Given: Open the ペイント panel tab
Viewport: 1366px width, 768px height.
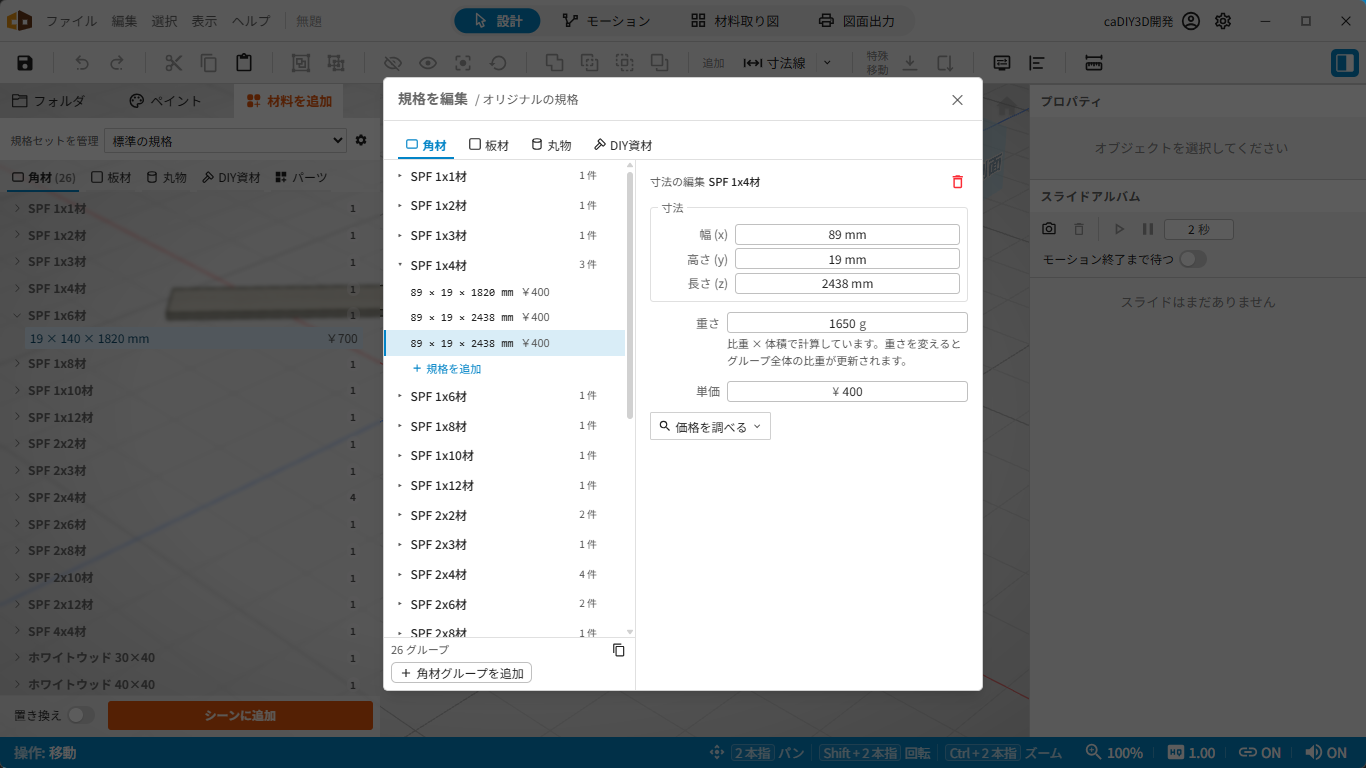Looking at the screenshot, I should [x=166, y=101].
